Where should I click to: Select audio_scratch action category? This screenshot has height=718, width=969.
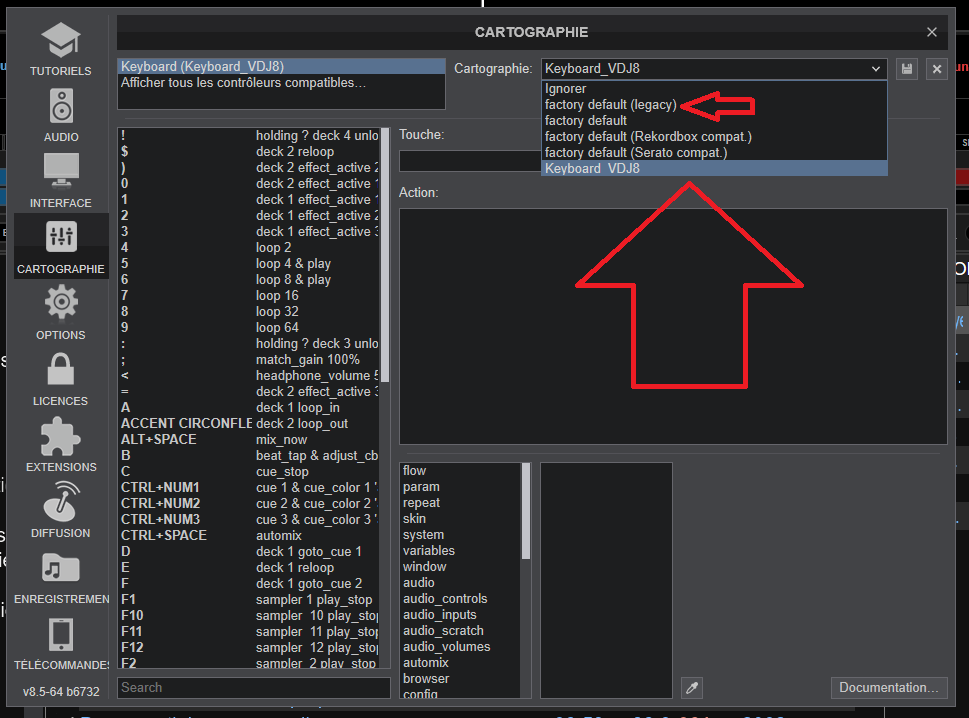460,631
